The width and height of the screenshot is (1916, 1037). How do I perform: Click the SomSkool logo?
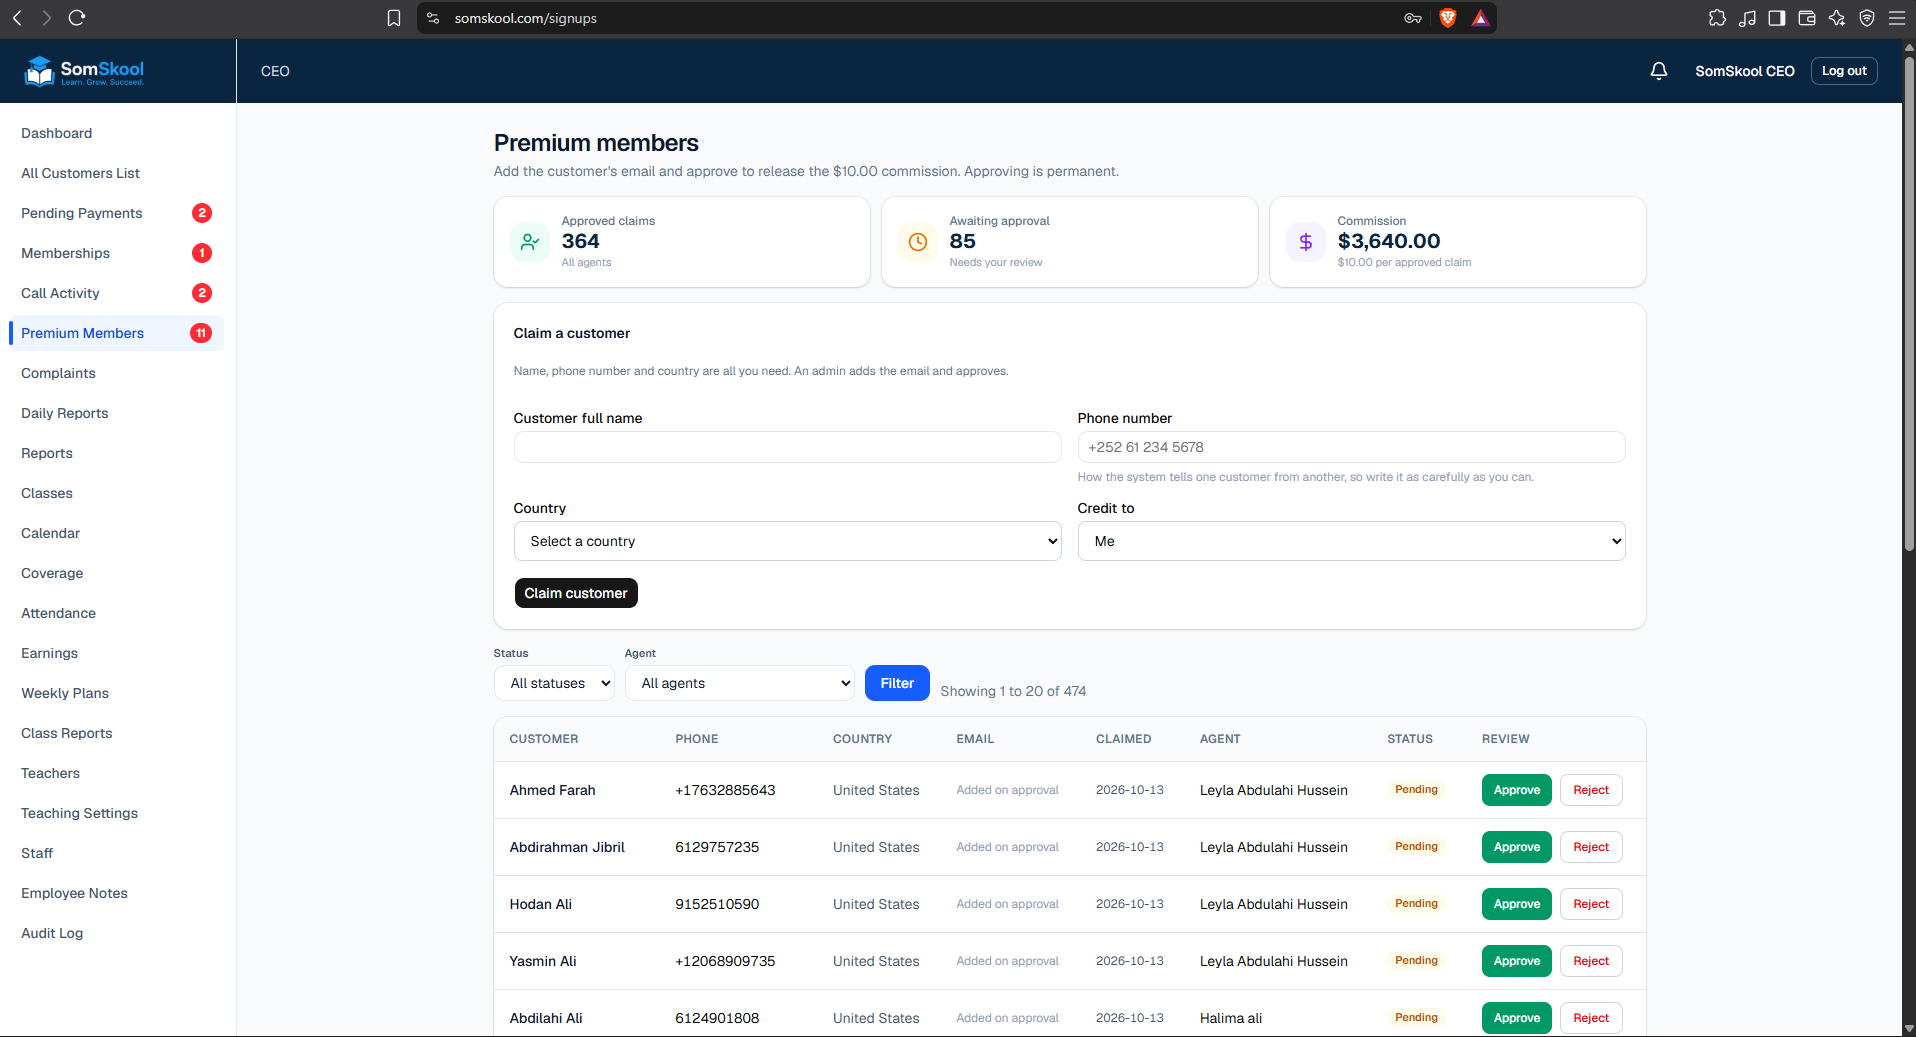(x=84, y=71)
